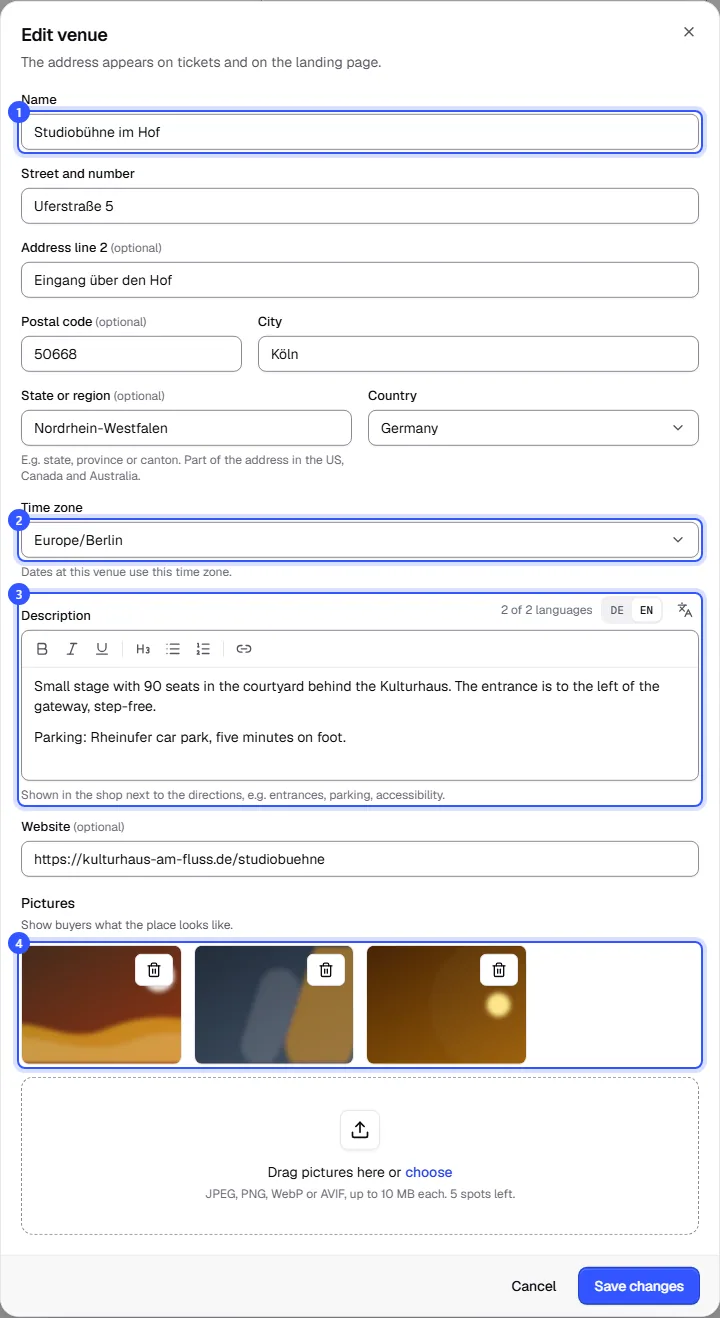Image resolution: width=720 pixels, height=1318 pixels.
Task: Edit the Name field Studiobühne im Hof
Action: (x=360, y=132)
